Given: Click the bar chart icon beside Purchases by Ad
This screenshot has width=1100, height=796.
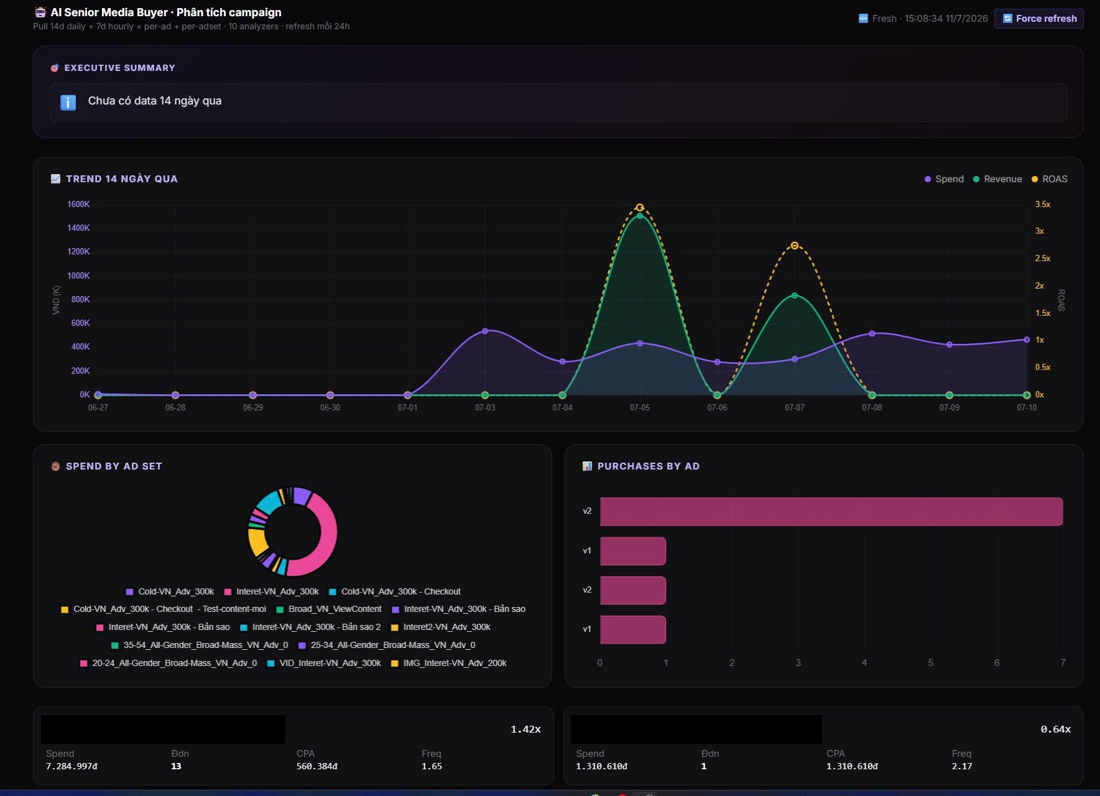Looking at the screenshot, I should click(x=587, y=466).
